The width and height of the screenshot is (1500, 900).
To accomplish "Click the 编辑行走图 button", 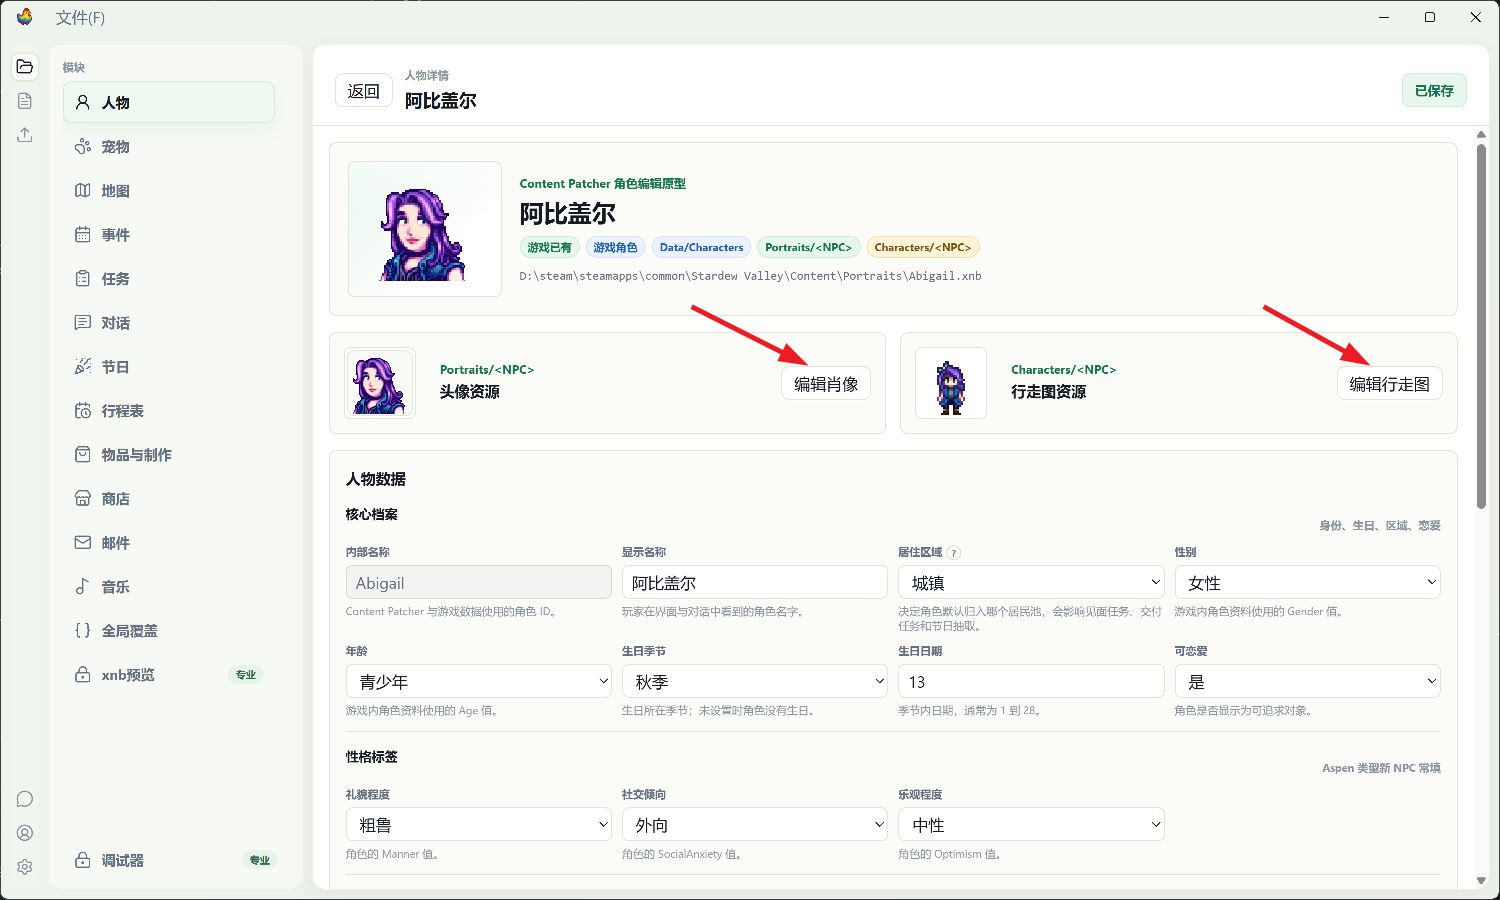I will (1389, 384).
